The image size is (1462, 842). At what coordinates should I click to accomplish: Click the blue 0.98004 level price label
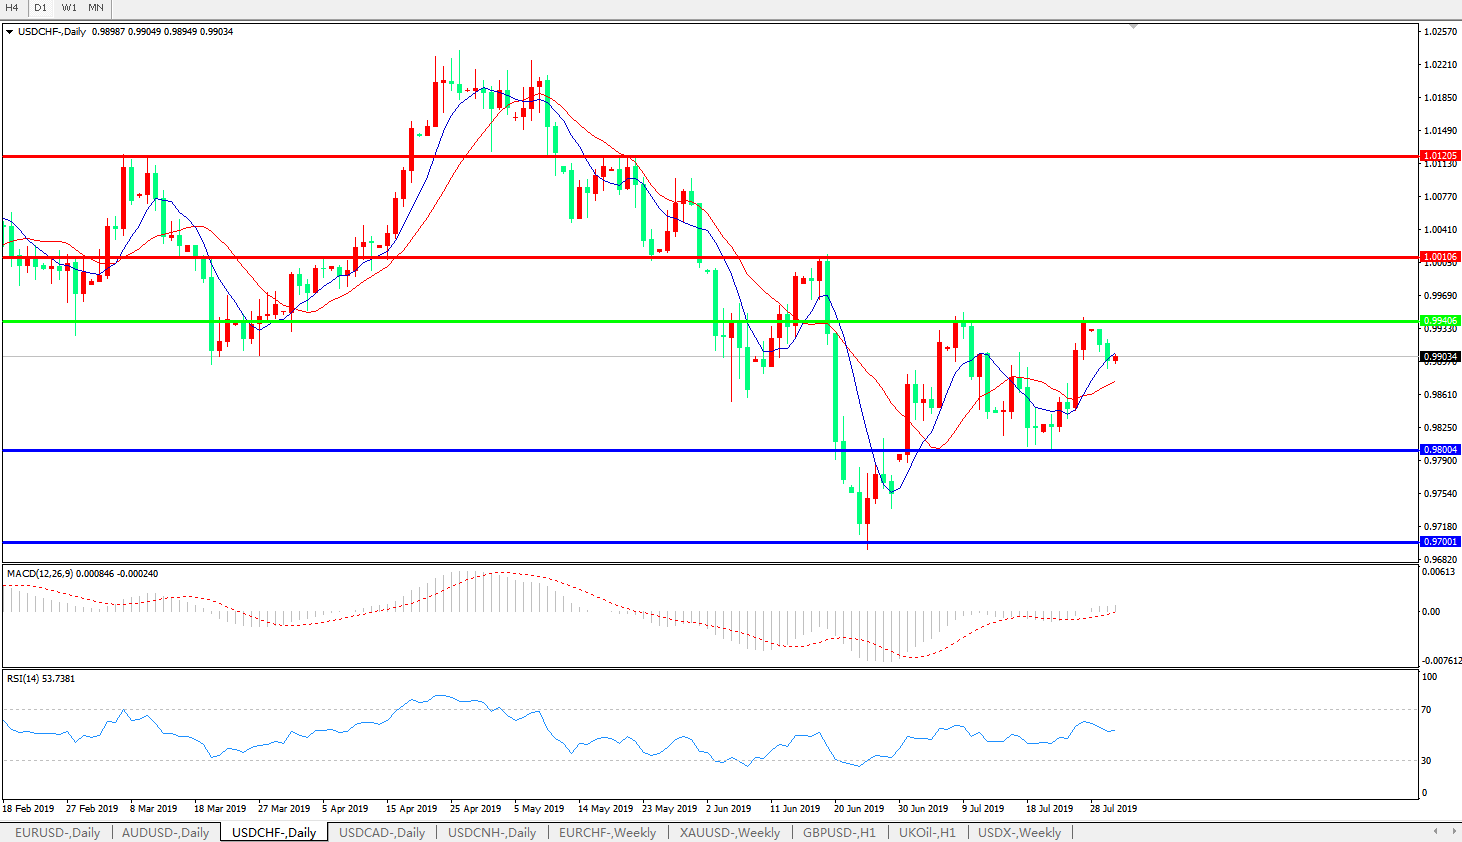[x=1440, y=450]
